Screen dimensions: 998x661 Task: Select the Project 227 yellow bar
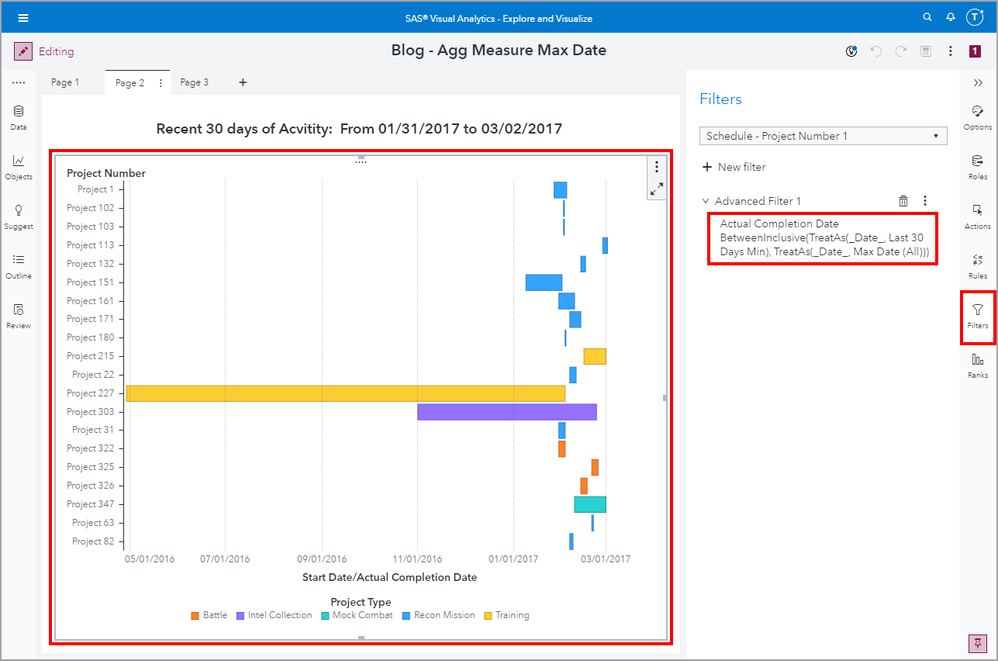(x=346, y=393)
